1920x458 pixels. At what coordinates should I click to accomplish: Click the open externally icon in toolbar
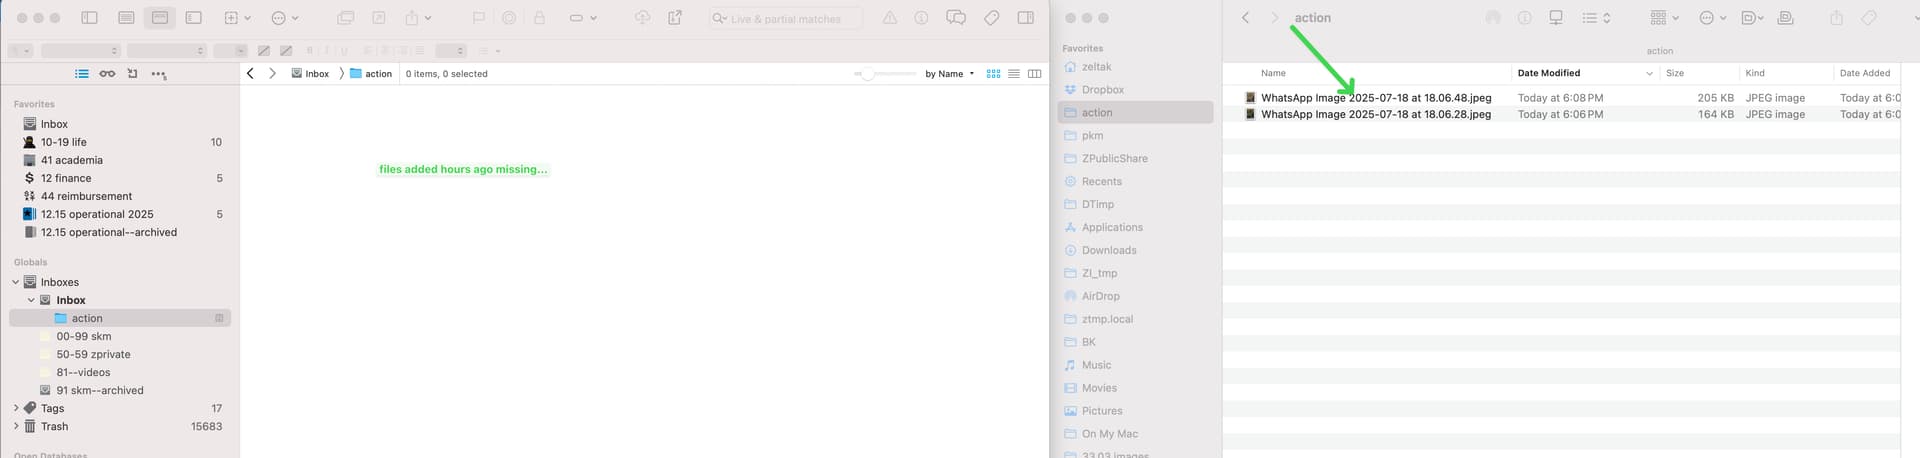[675, 18]
